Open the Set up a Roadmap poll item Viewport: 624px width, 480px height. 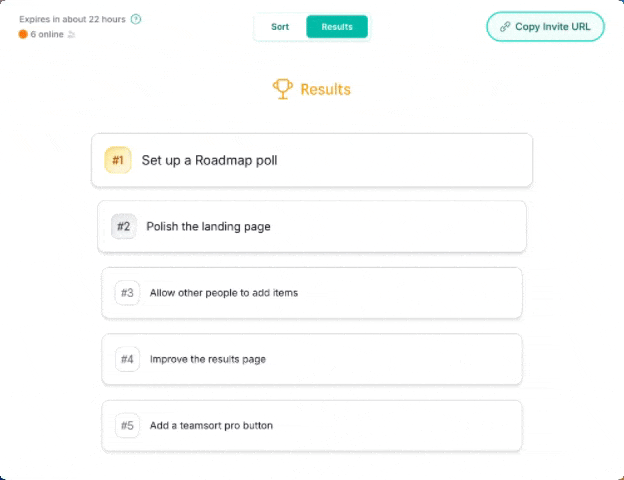[x=312, y=160]
